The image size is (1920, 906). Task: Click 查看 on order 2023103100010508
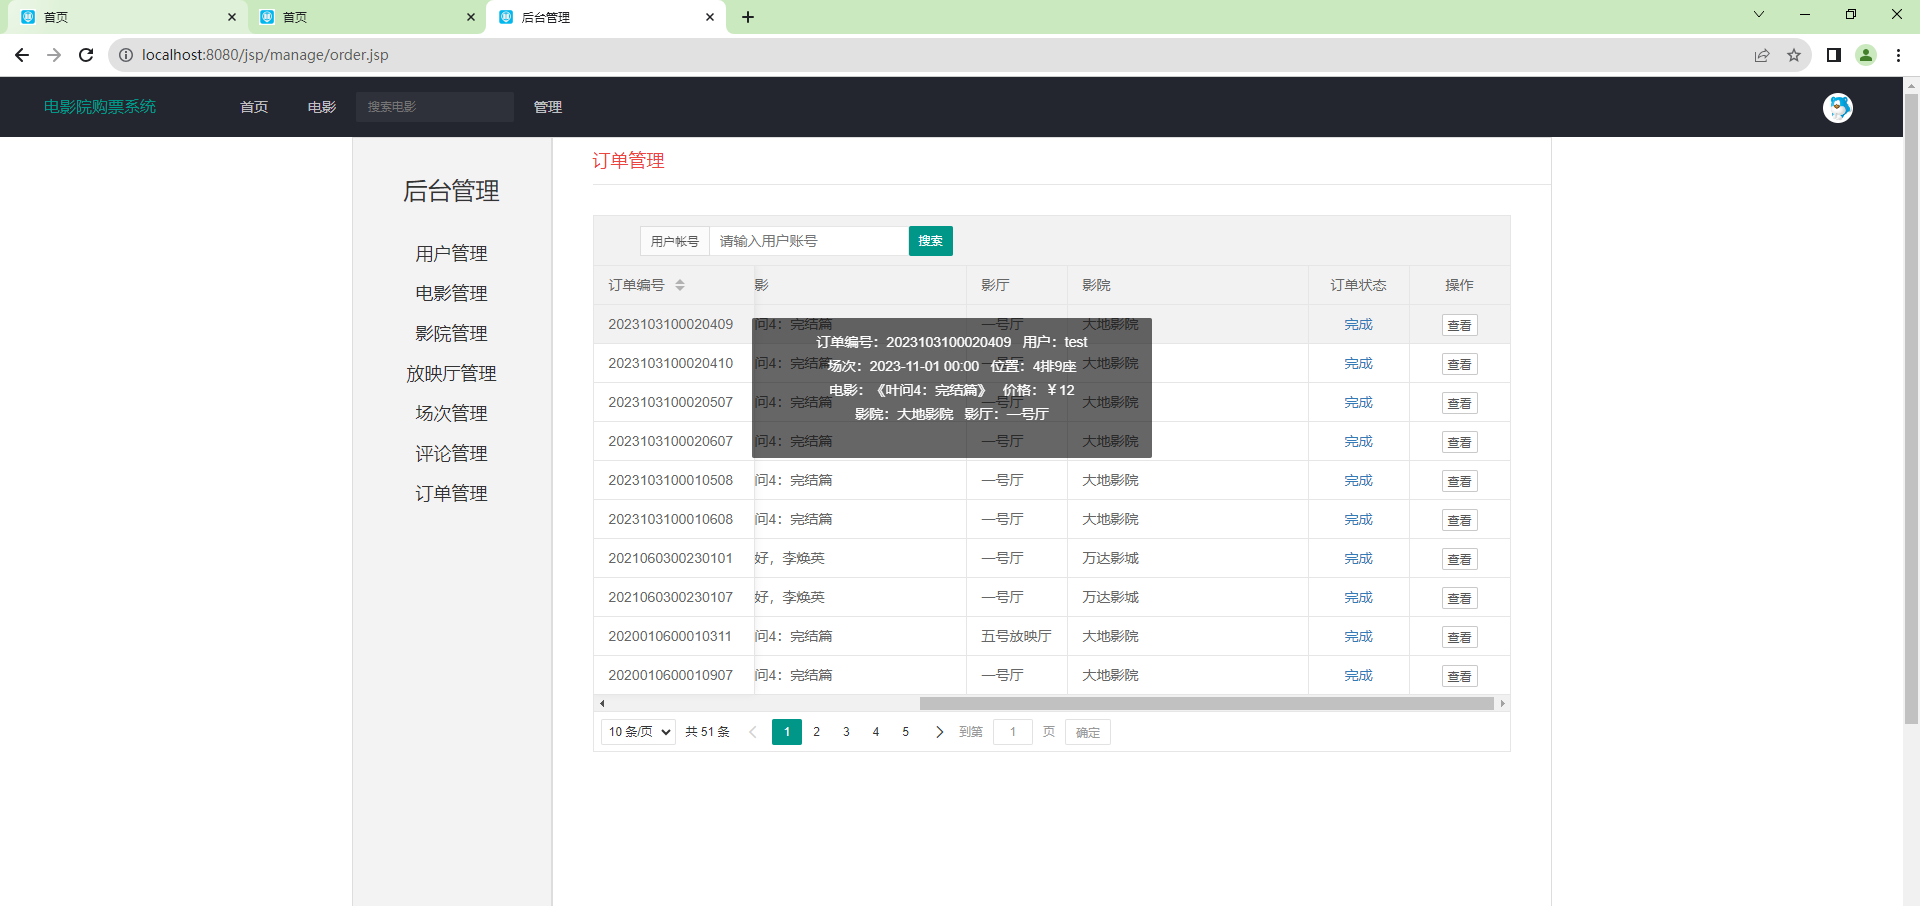point(1459,480)
